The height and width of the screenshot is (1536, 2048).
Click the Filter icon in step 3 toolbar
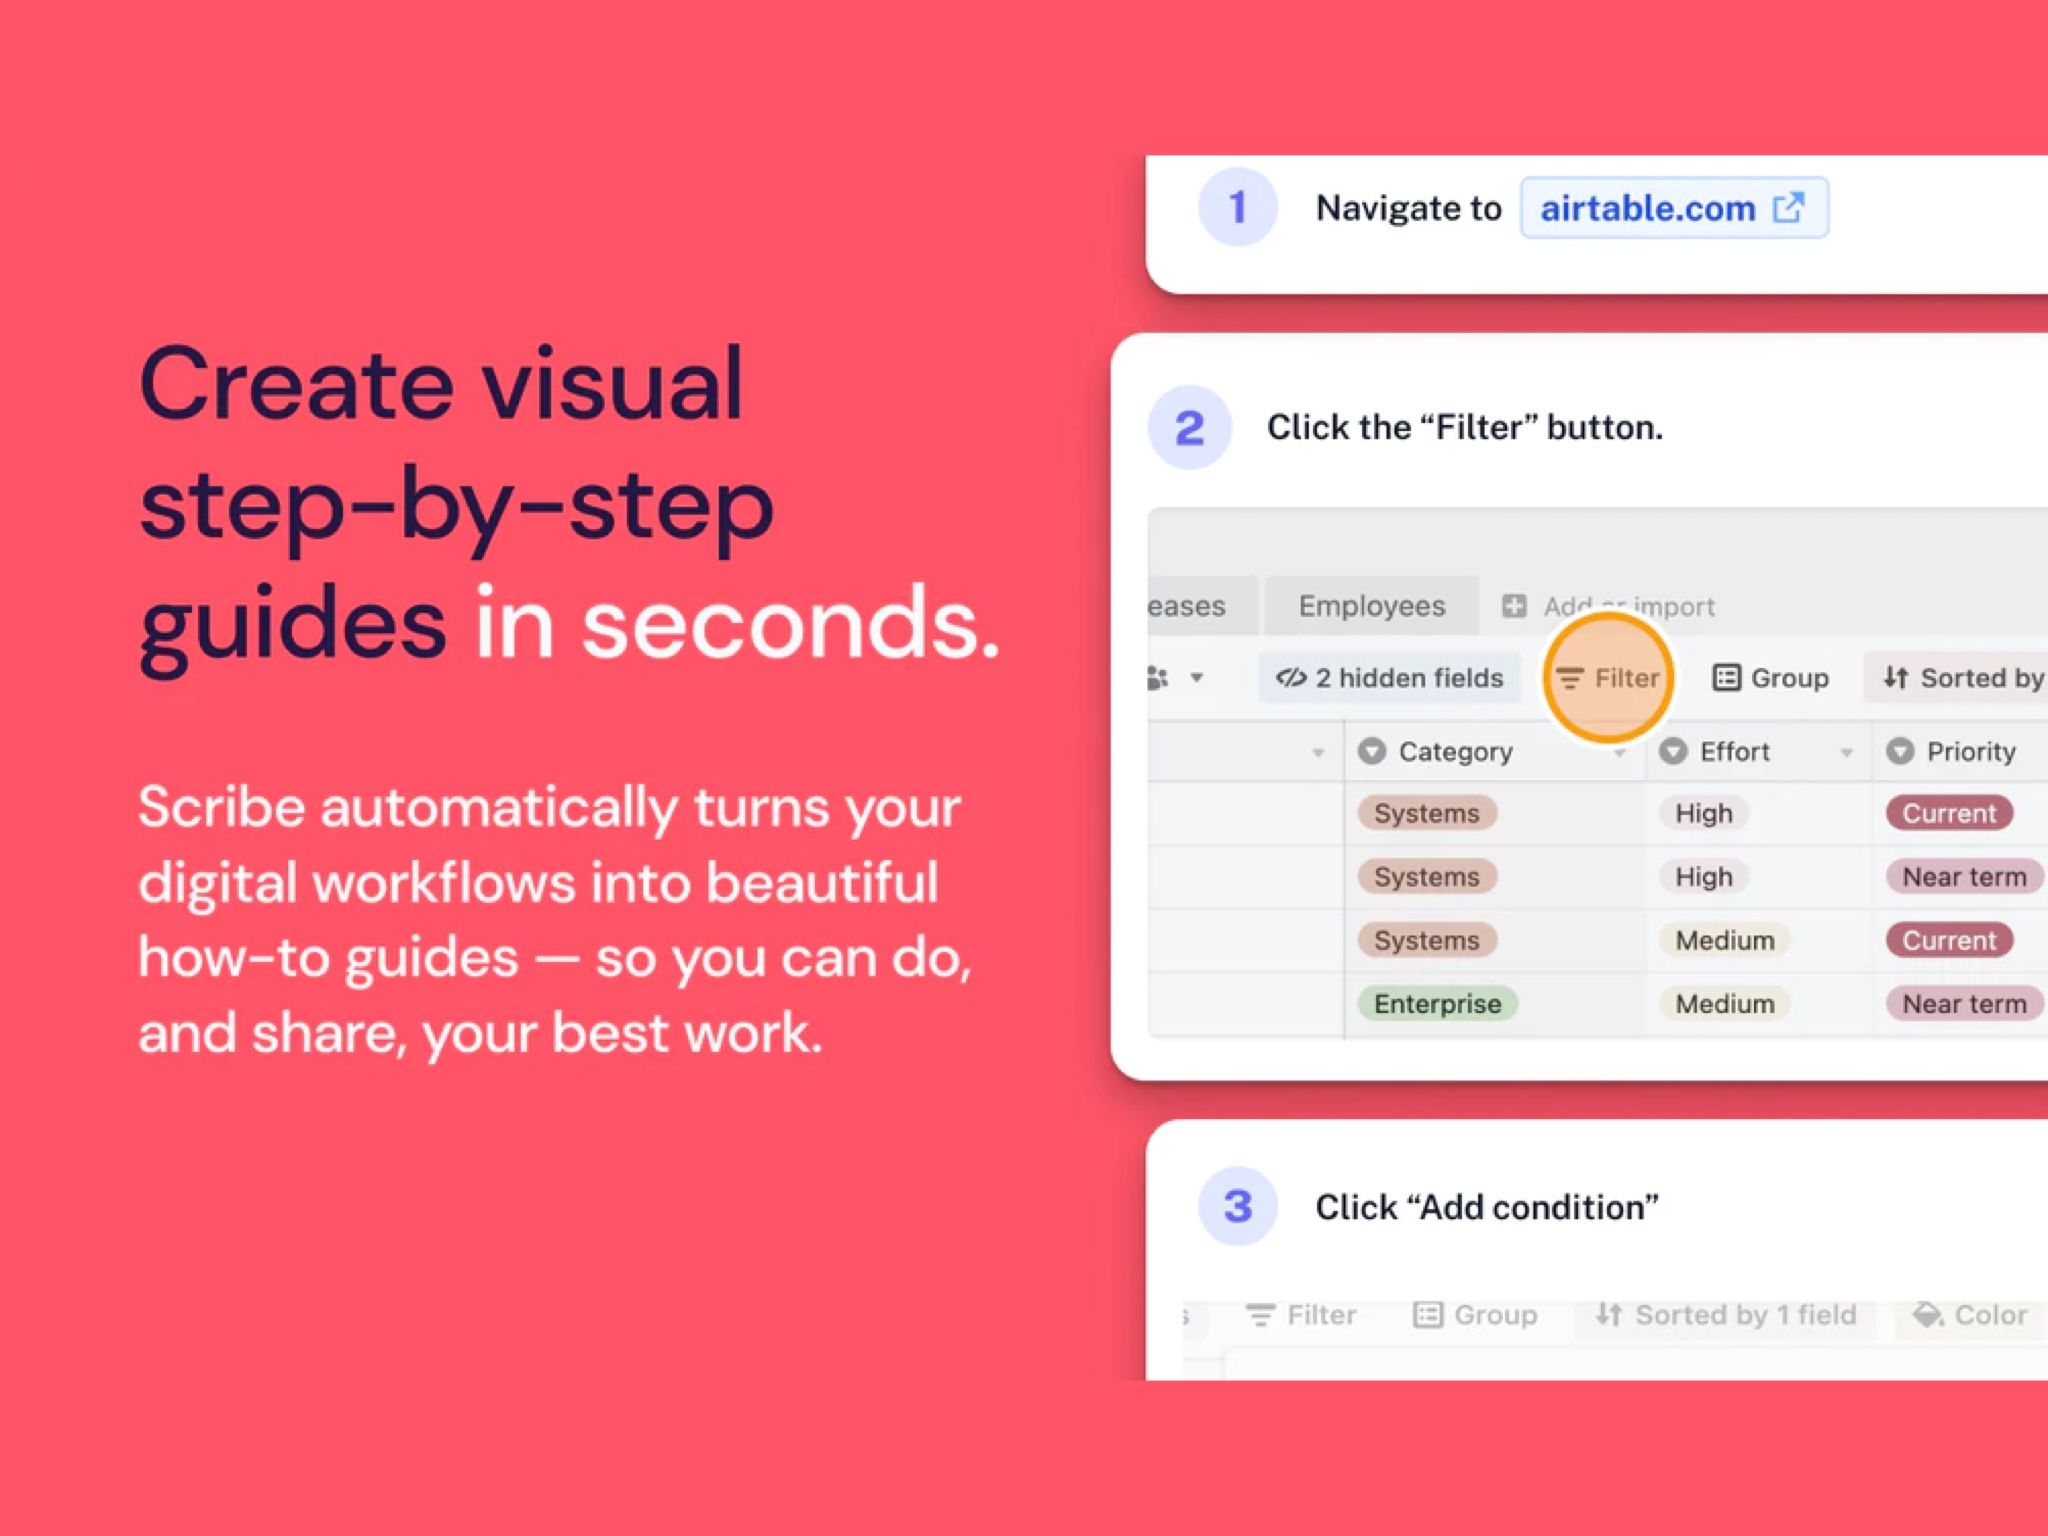pos(1260,1315)
